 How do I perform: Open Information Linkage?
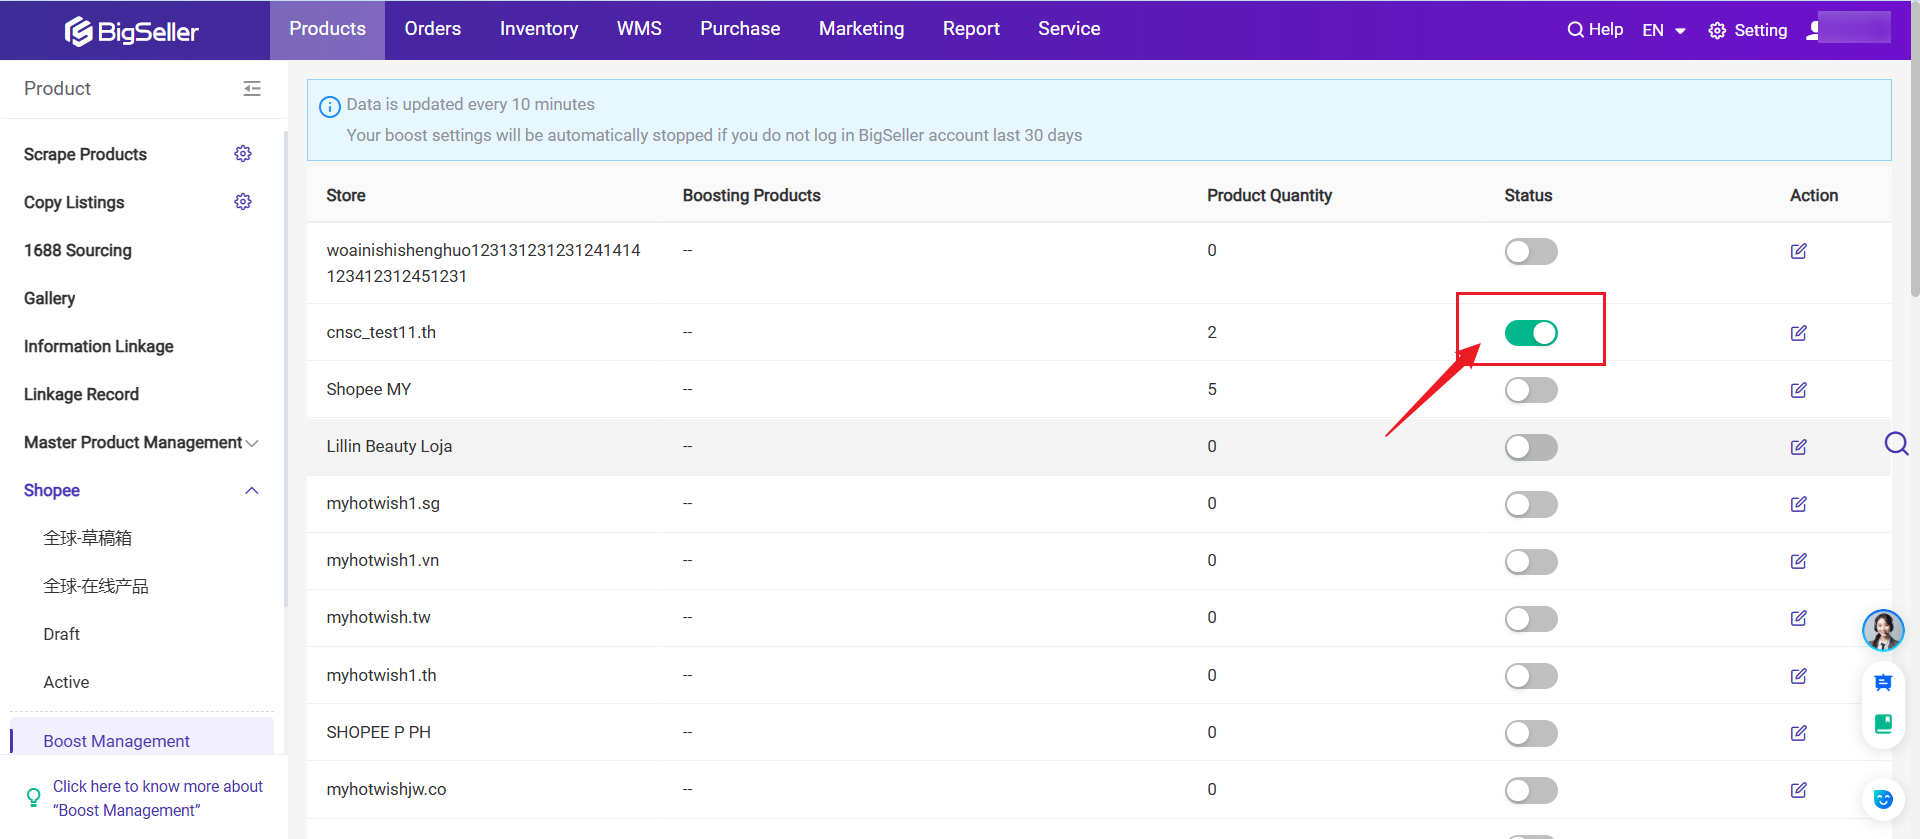pos(99,346)
